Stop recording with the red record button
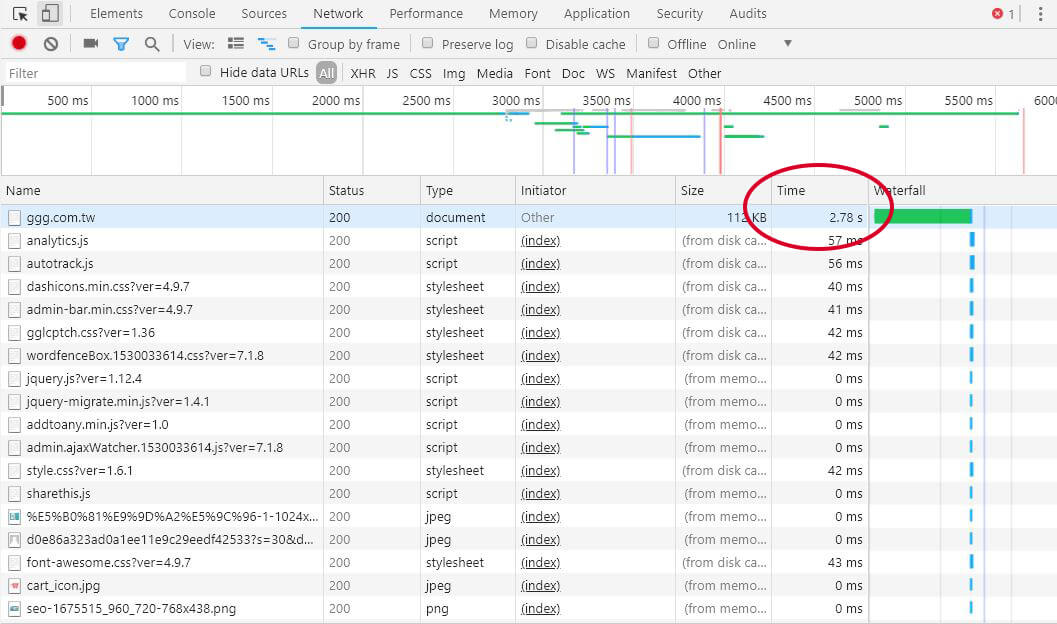Image resolution: width=1057 pixels, height=624 pixels. click(19, 44)
